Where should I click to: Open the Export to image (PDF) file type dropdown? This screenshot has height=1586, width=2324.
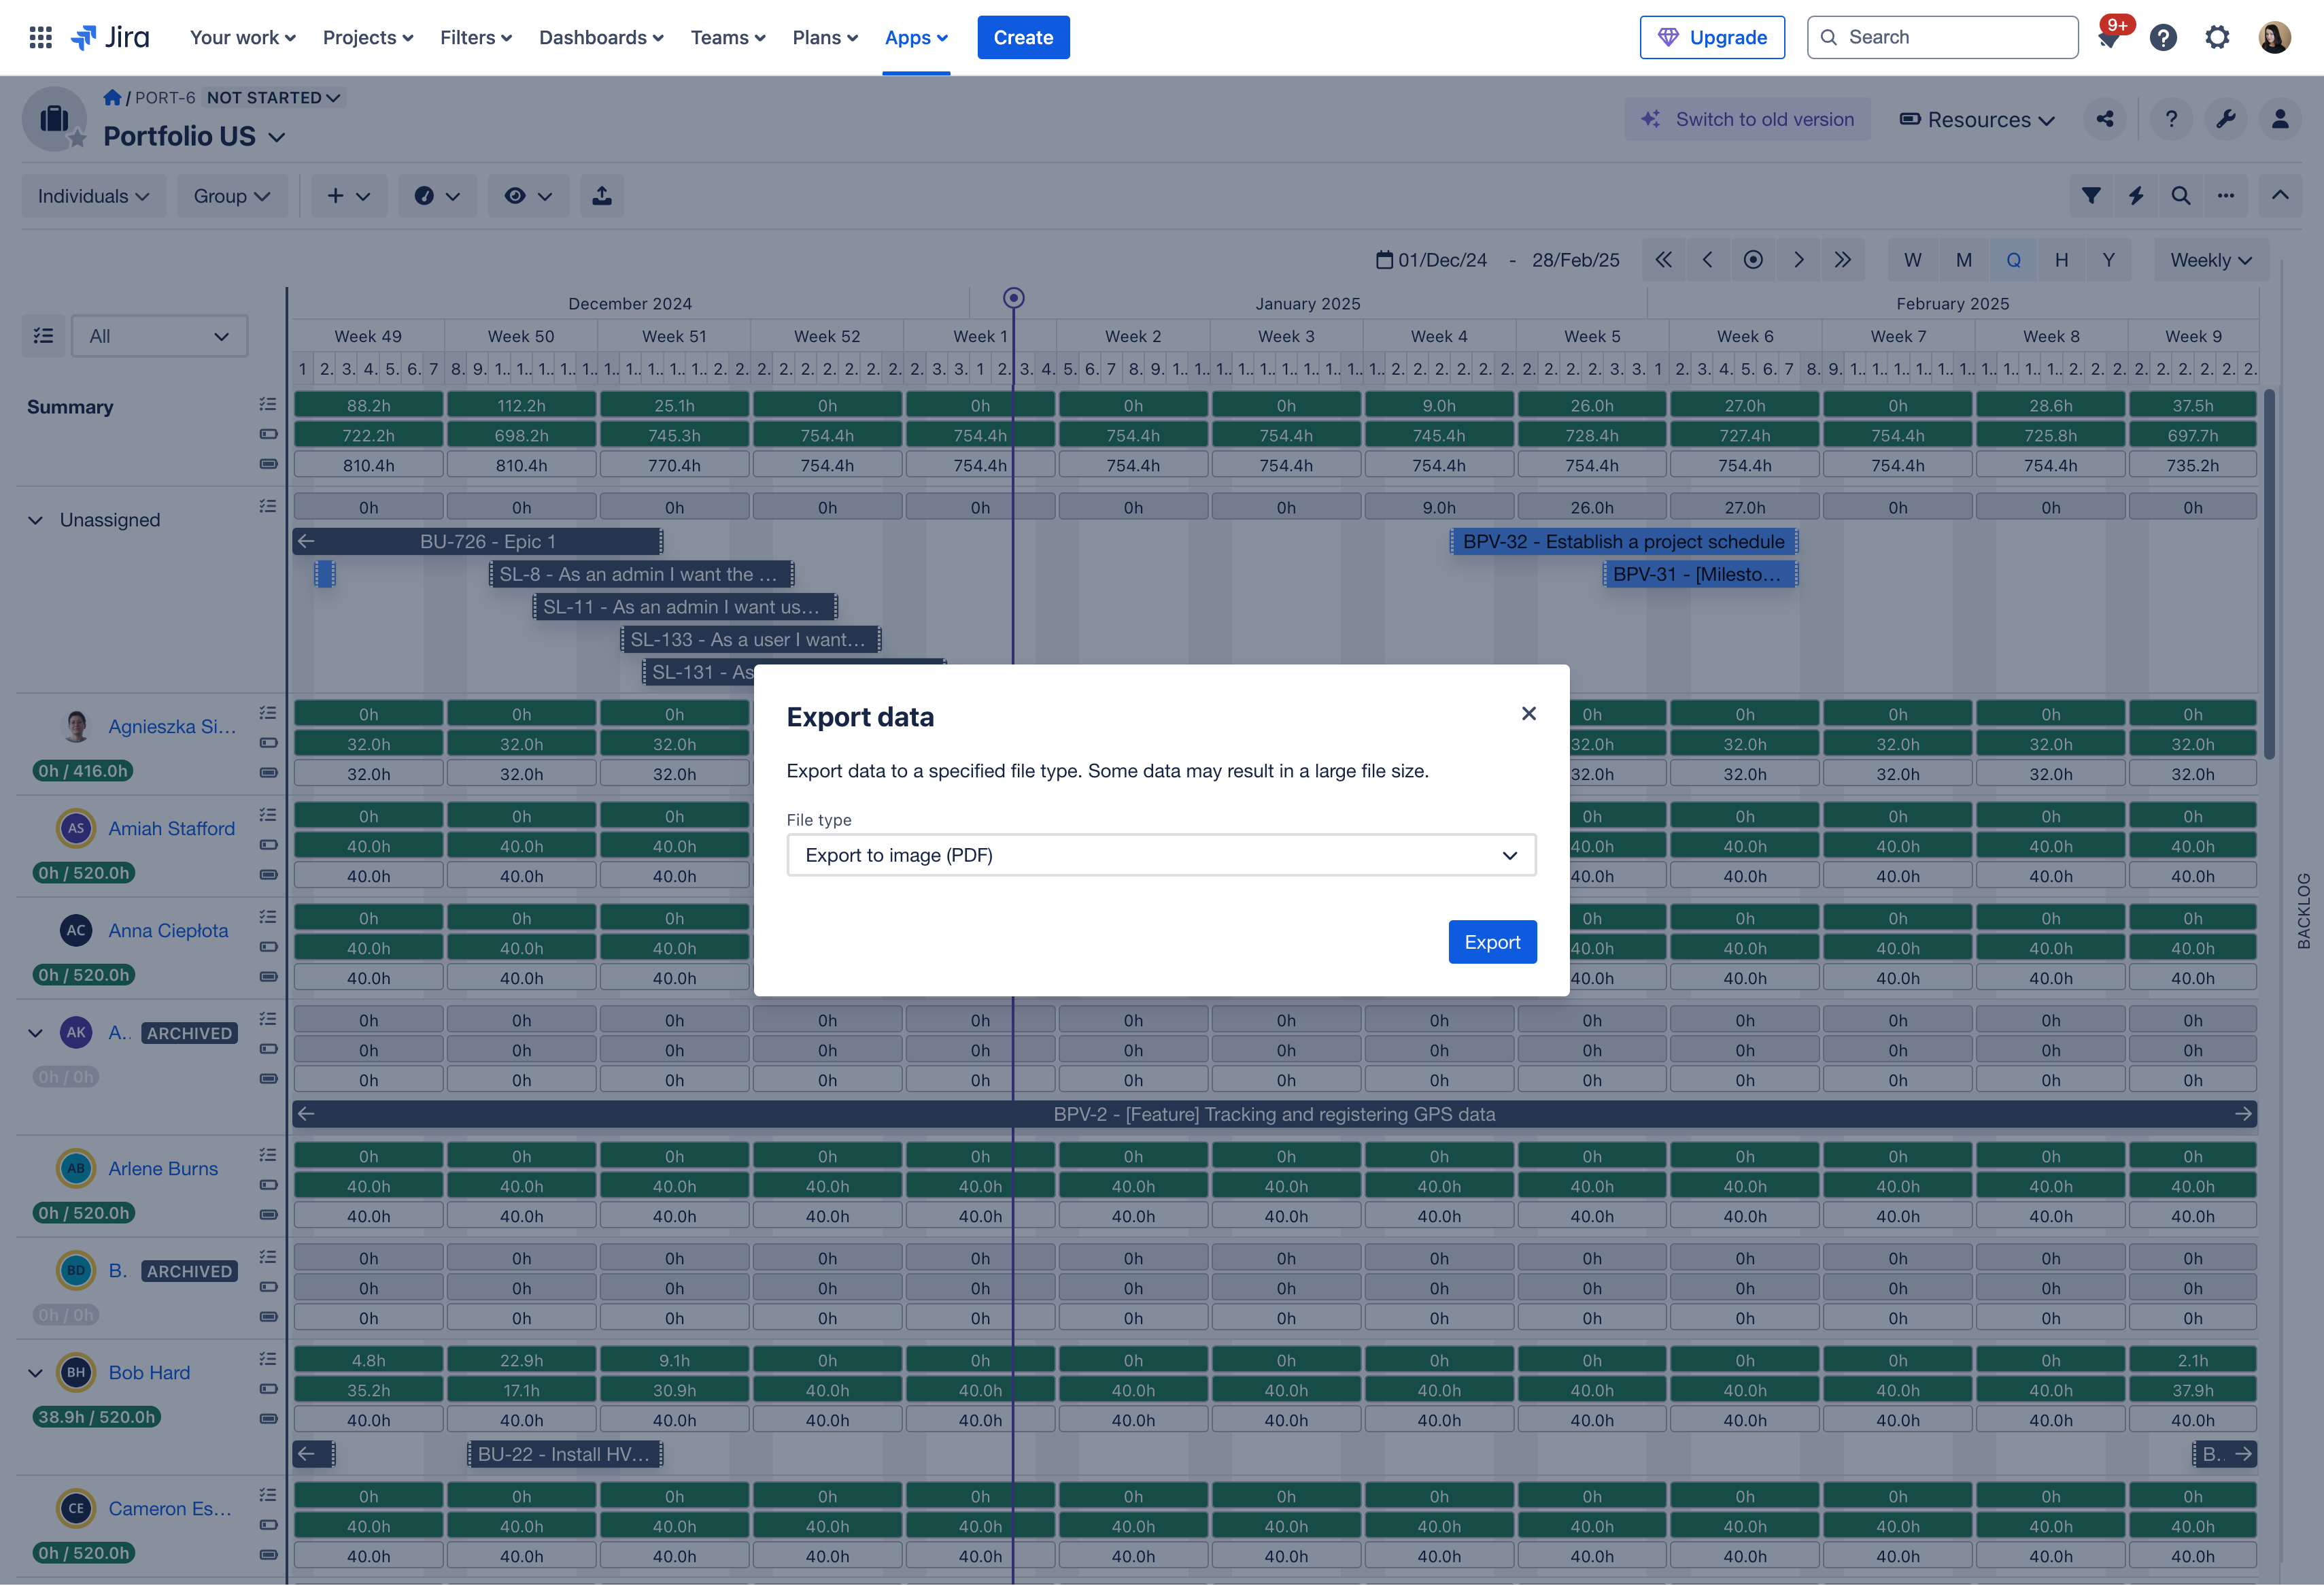tap(1161, 855)
